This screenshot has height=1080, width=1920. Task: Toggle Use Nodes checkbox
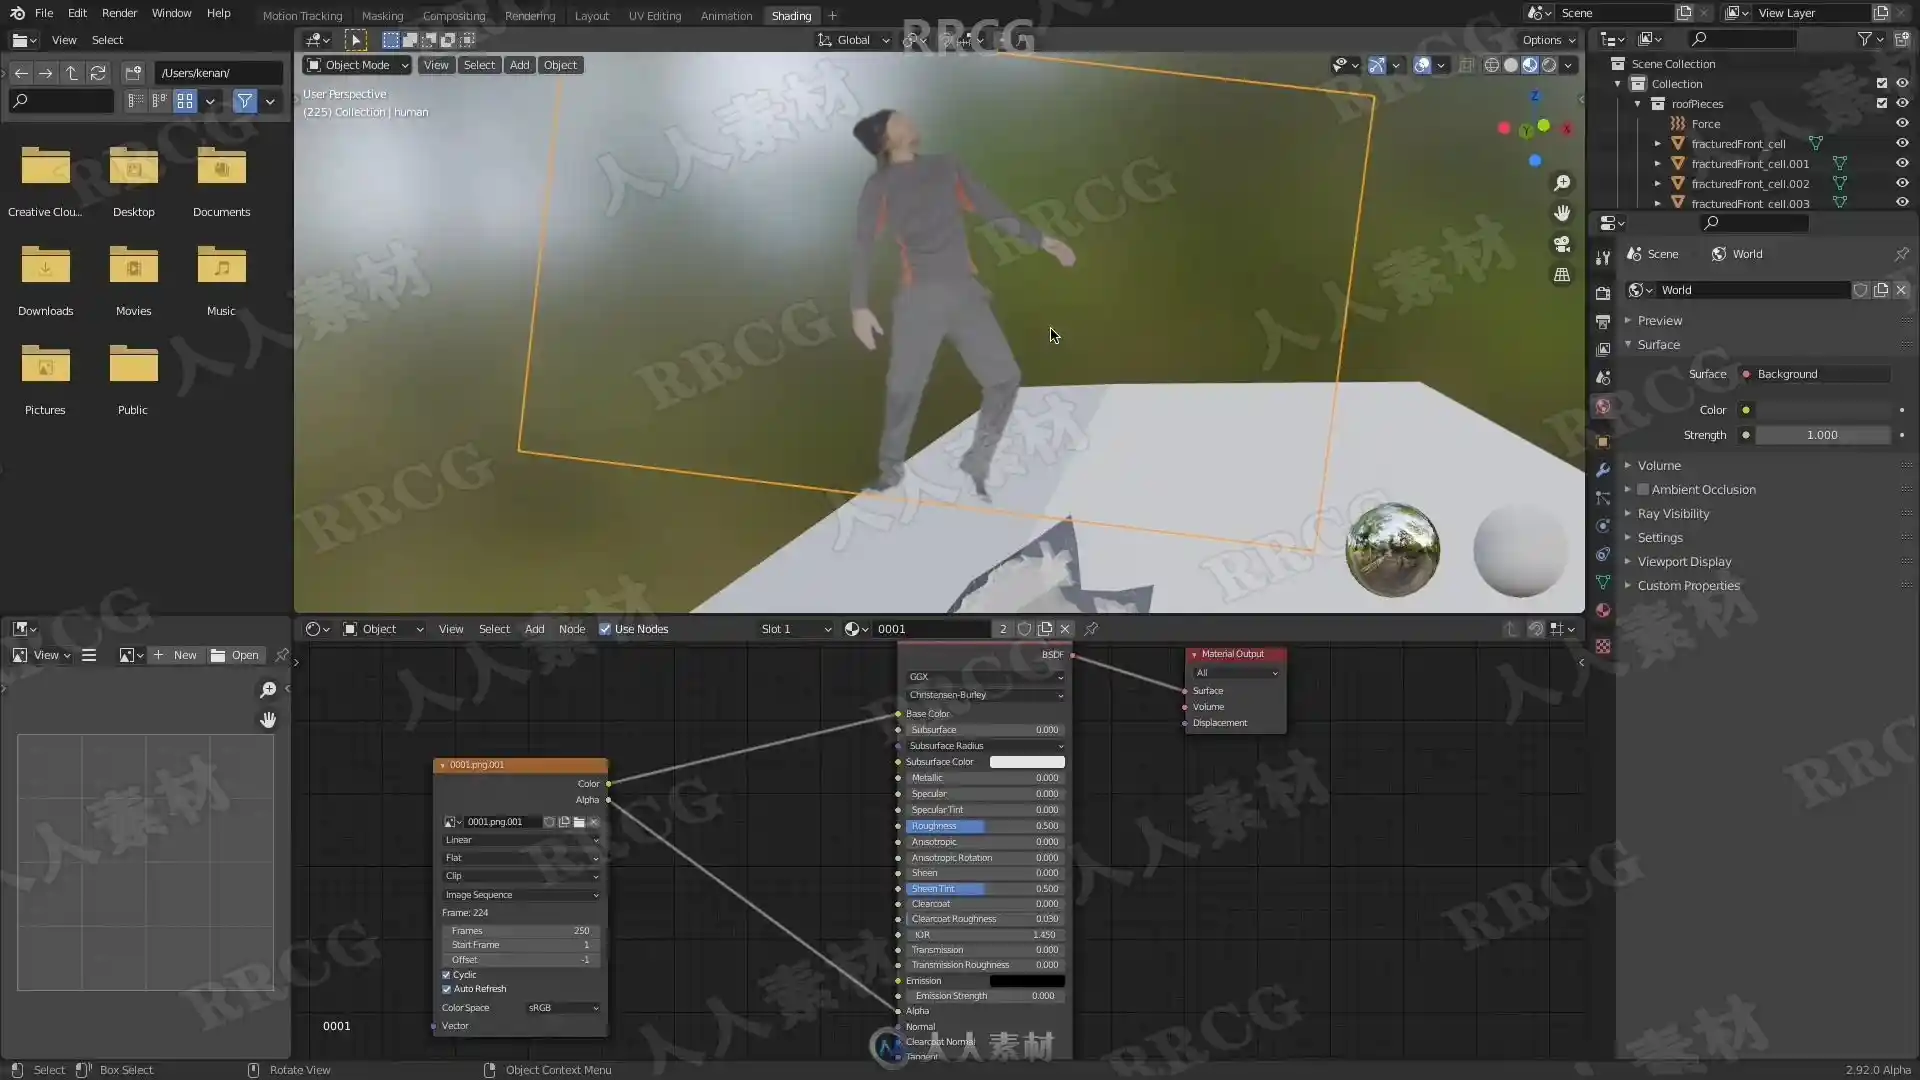point(605,629)
